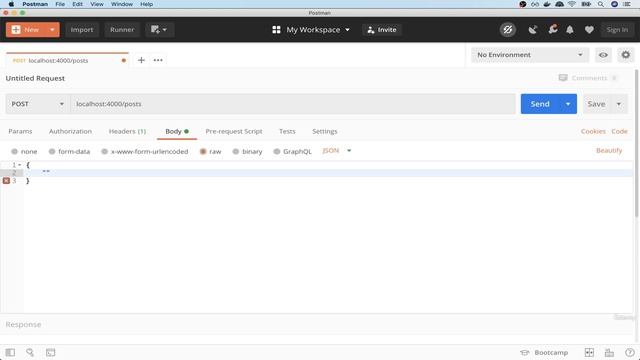Image resolution: width=640 pixels, height=360 pixels.
Task: Switch to the Tests tab
Action: tap(287, 131)
